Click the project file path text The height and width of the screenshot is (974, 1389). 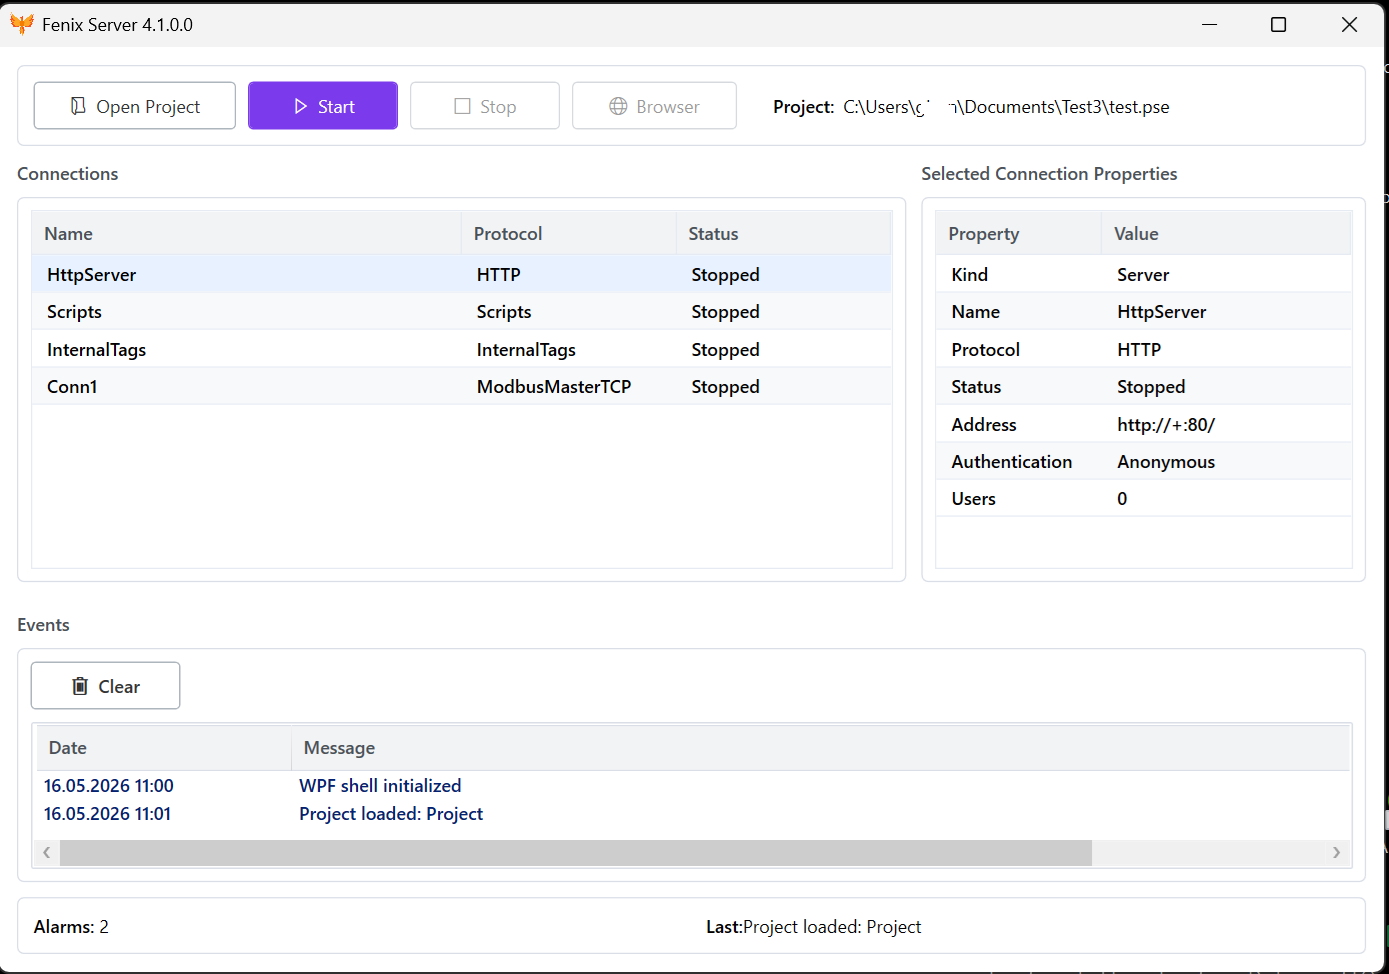(1006, 107)
